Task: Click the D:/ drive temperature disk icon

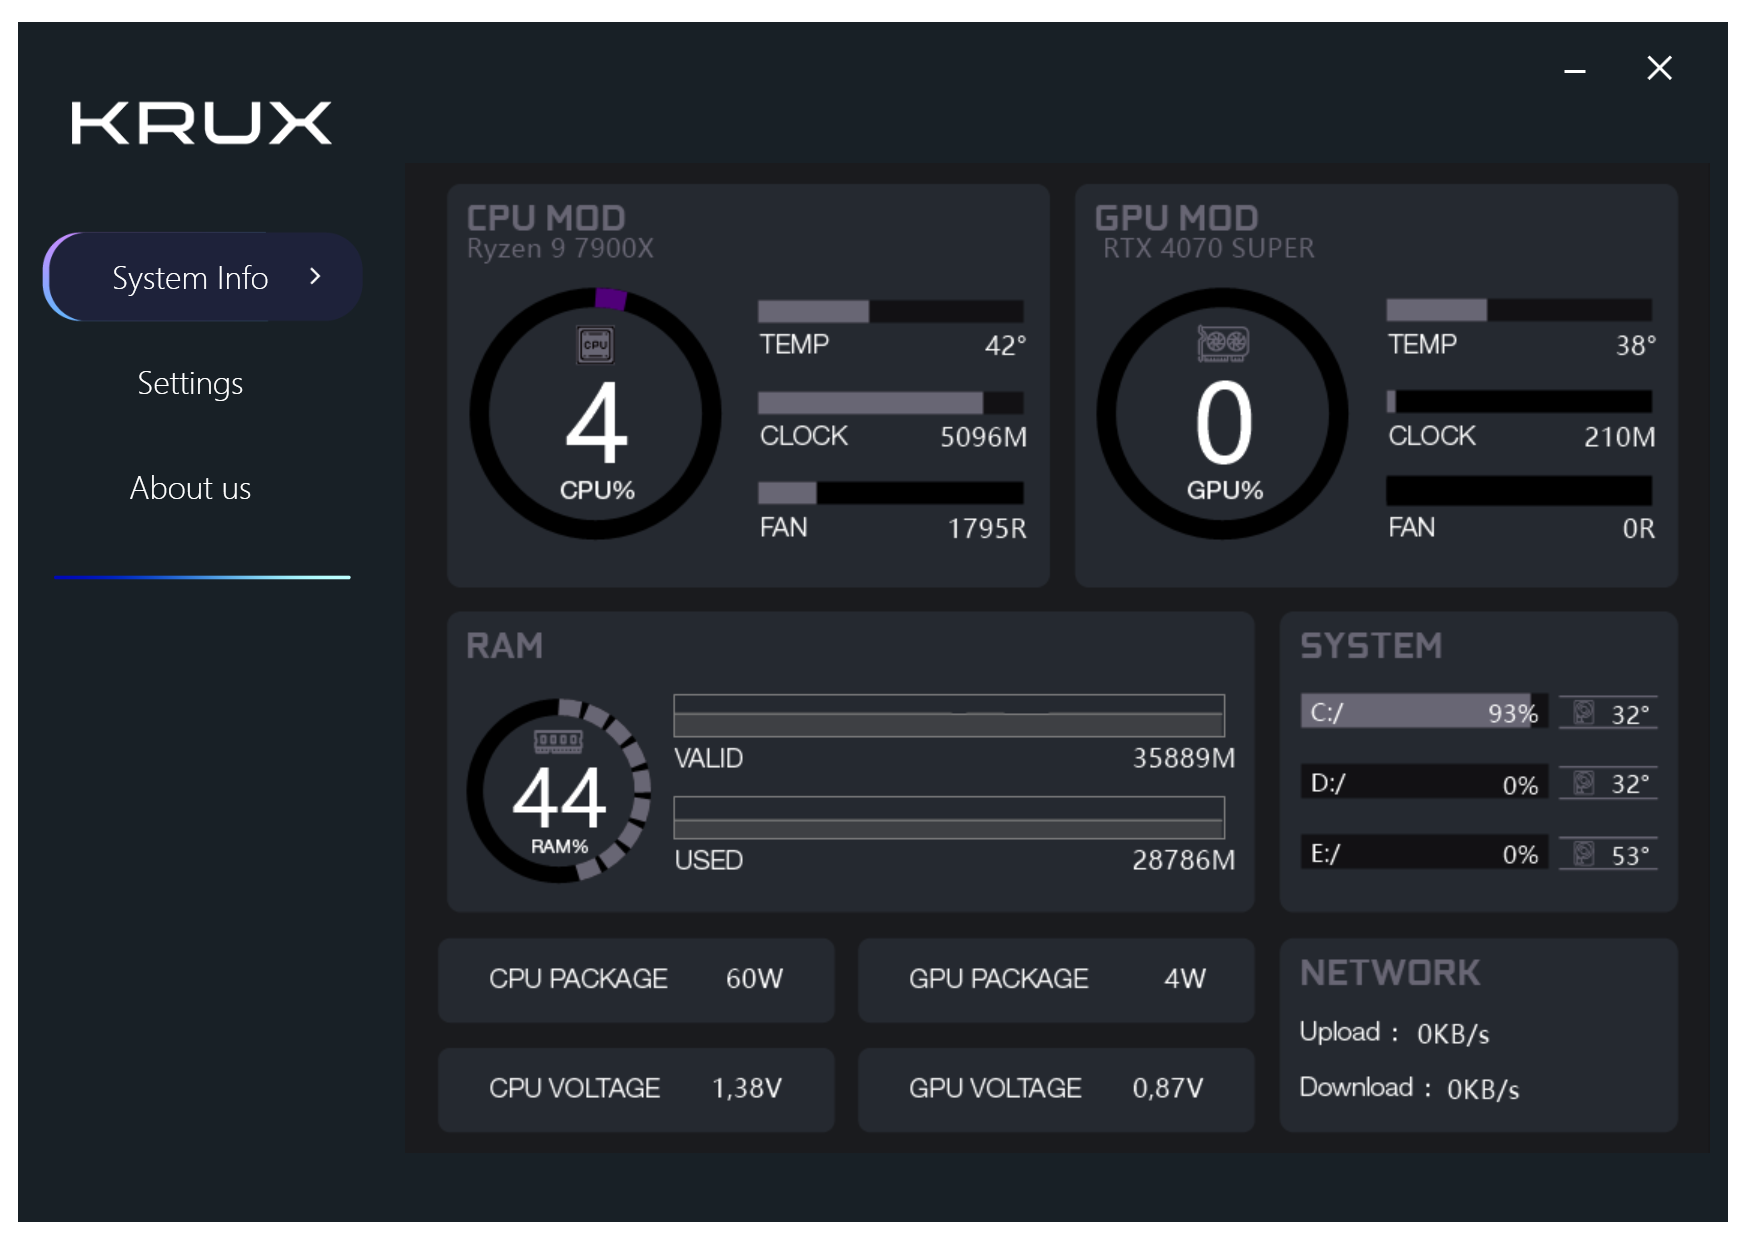Action: pos(1583,782)
